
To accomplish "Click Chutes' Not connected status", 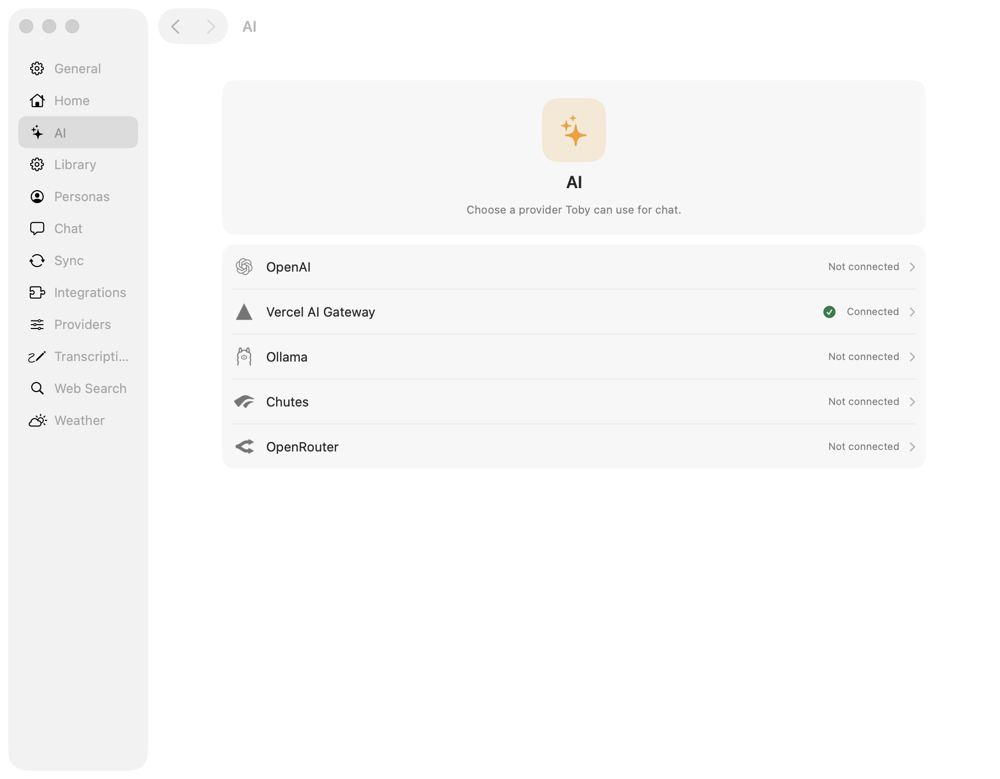I will click(x=864, y=401).
